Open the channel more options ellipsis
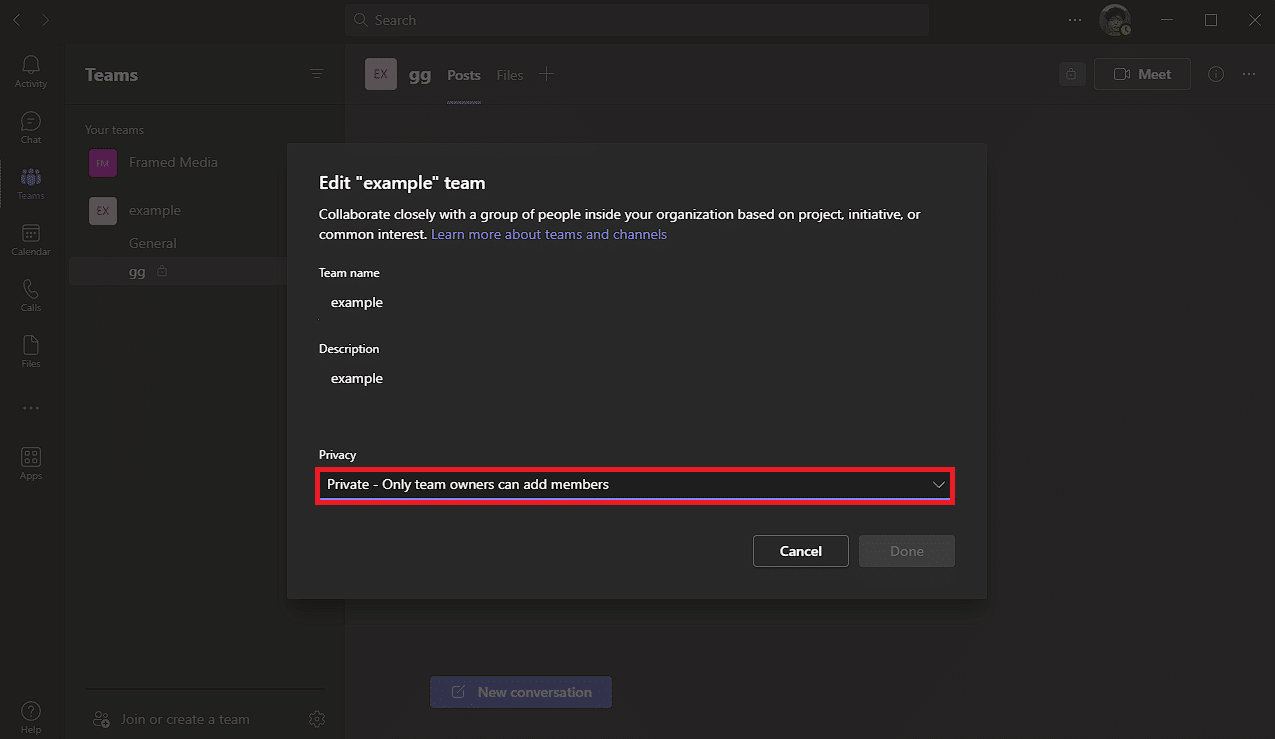The image size is (1275, 739). [x=1249, y=74]
